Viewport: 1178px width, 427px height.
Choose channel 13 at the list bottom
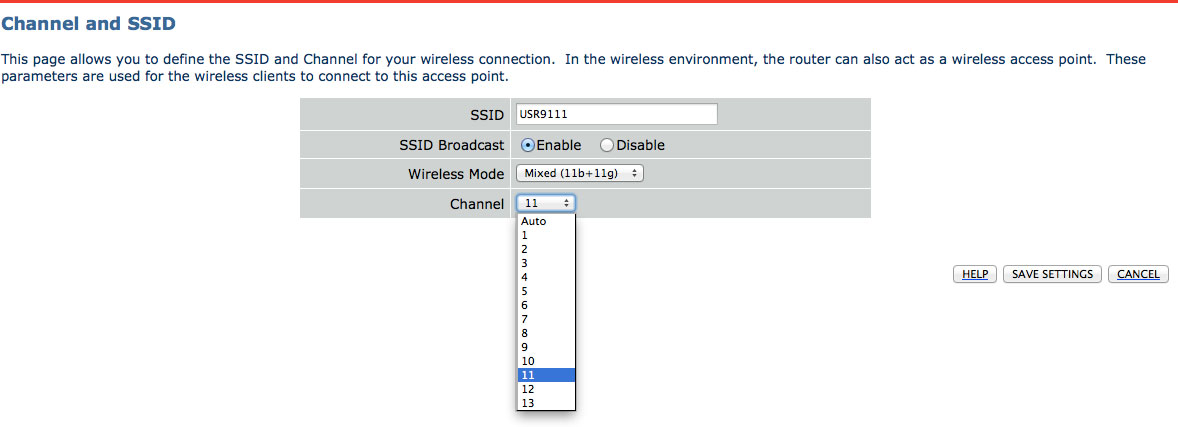pyautogui.click(x=546, y=403)
